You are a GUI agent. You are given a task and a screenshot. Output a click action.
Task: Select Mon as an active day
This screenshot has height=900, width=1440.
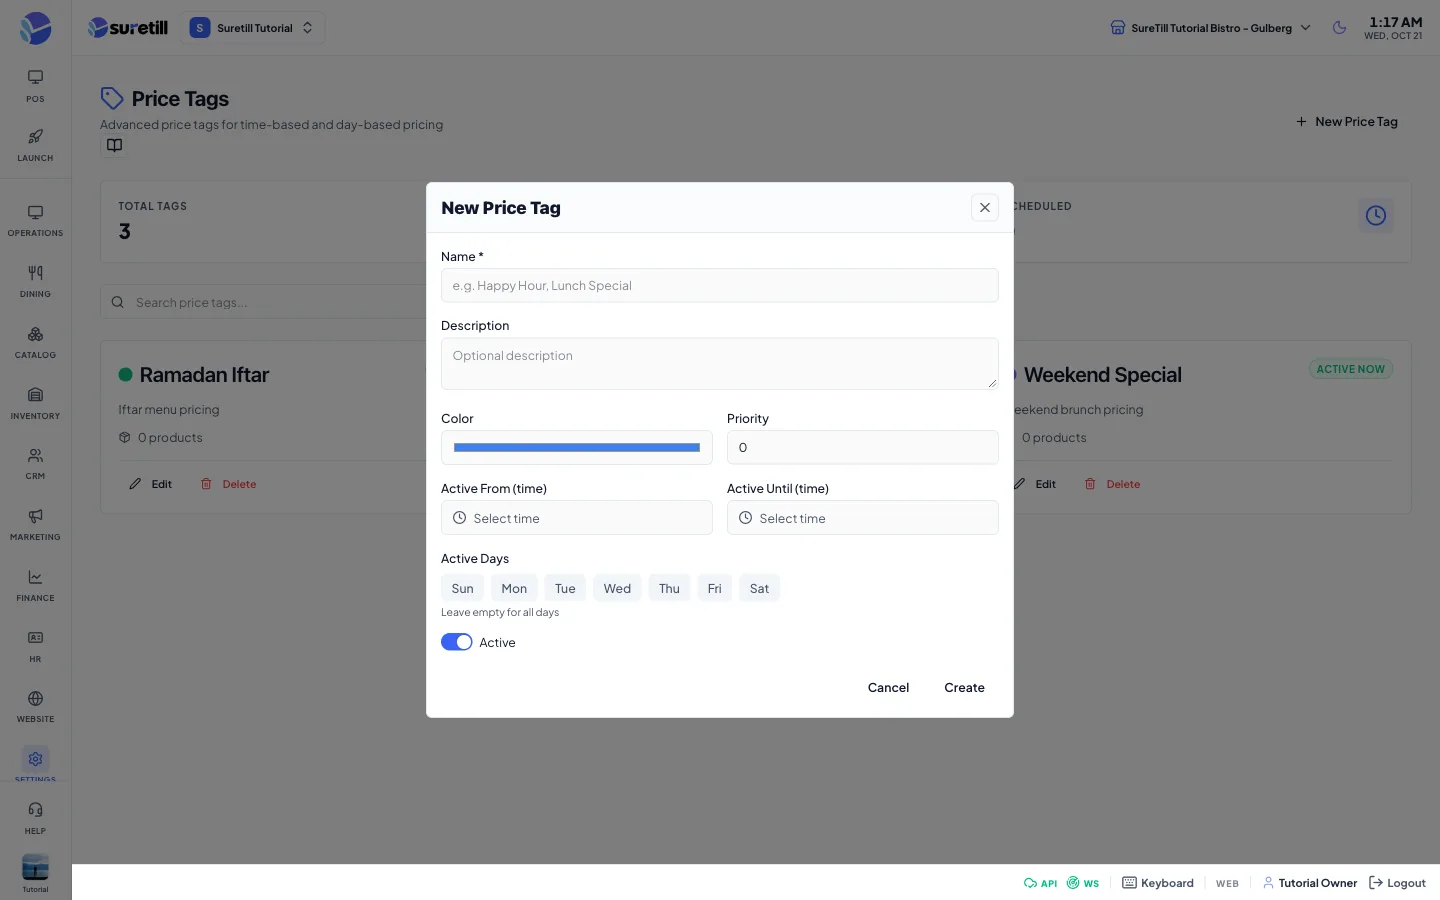(514, 588)
